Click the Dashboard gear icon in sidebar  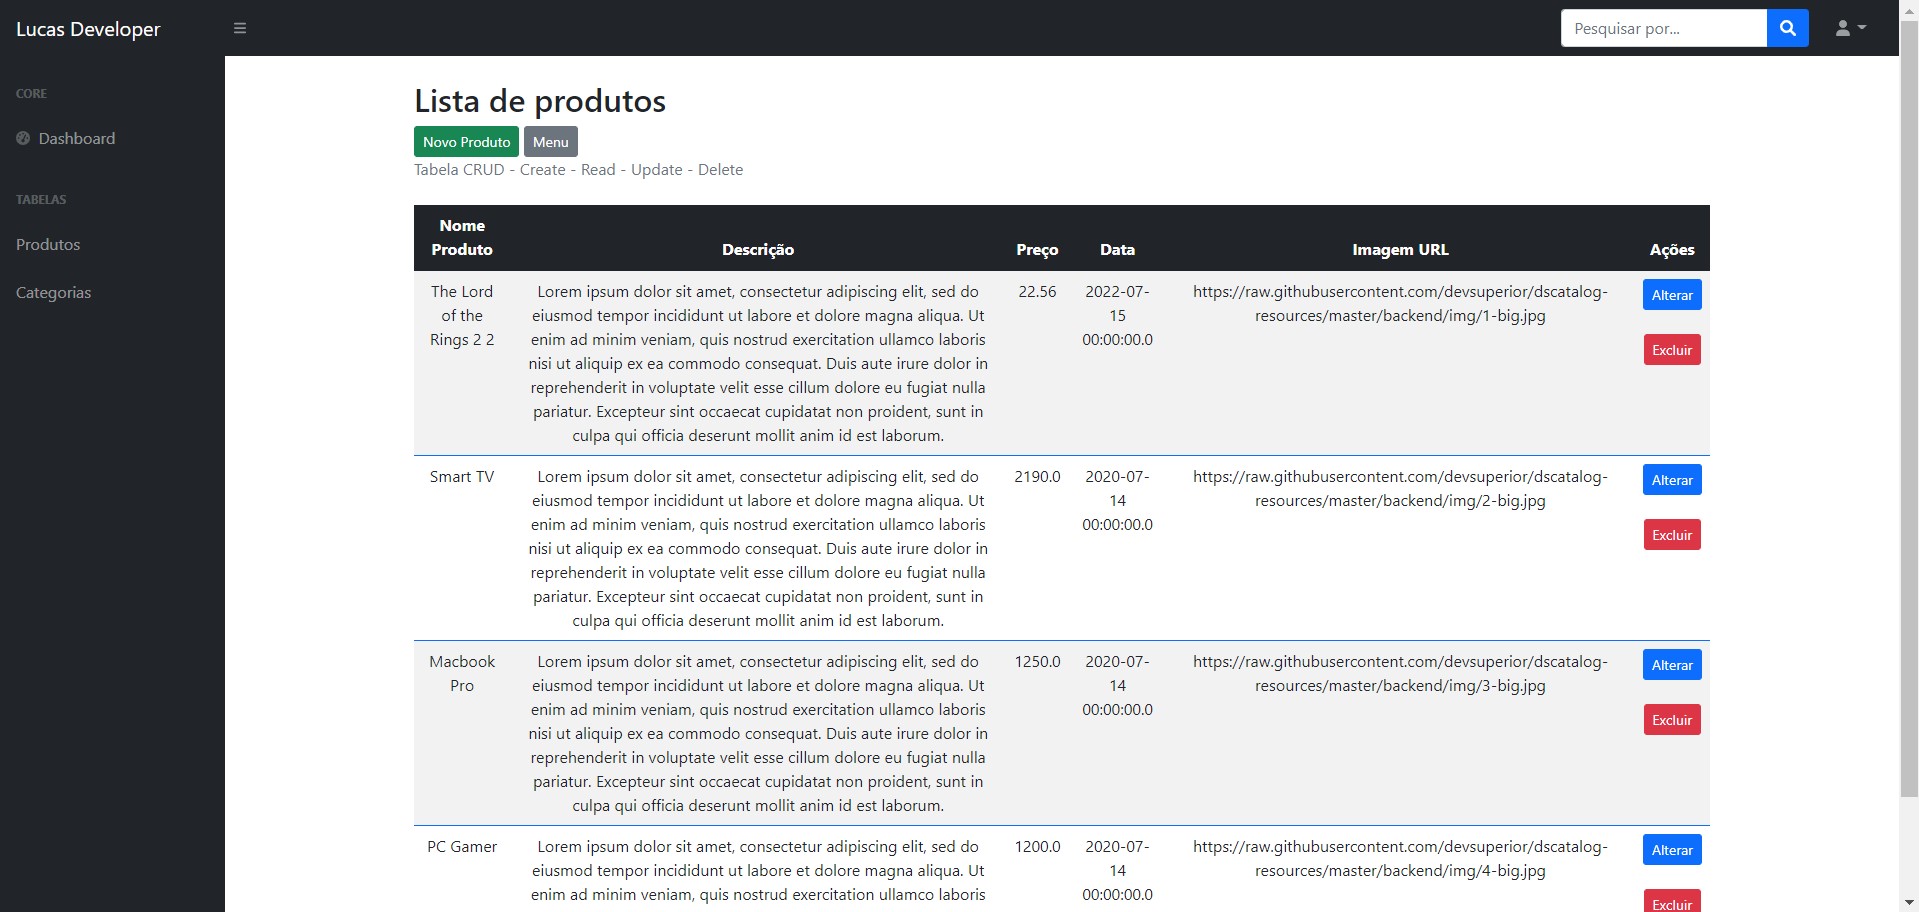coord(21,139)
